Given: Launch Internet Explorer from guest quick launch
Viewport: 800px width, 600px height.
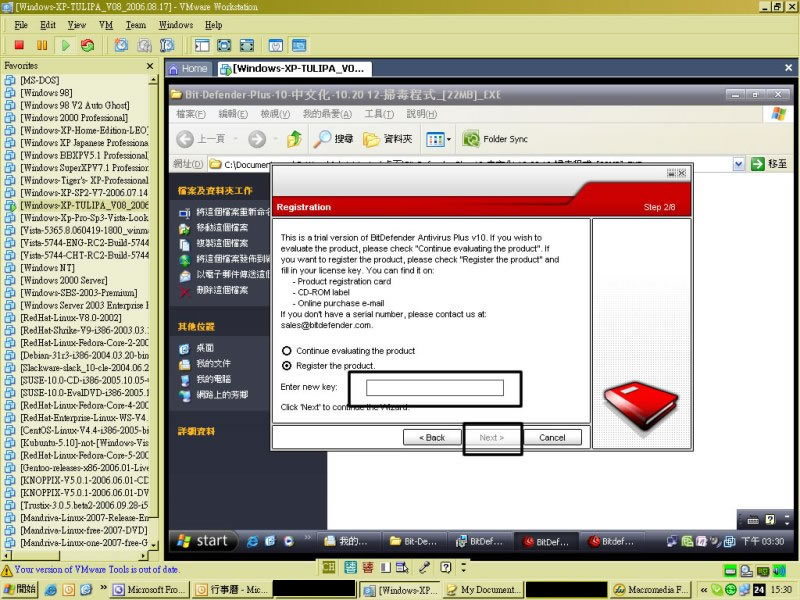Looking at the screenshot, I should pos(253,541).
